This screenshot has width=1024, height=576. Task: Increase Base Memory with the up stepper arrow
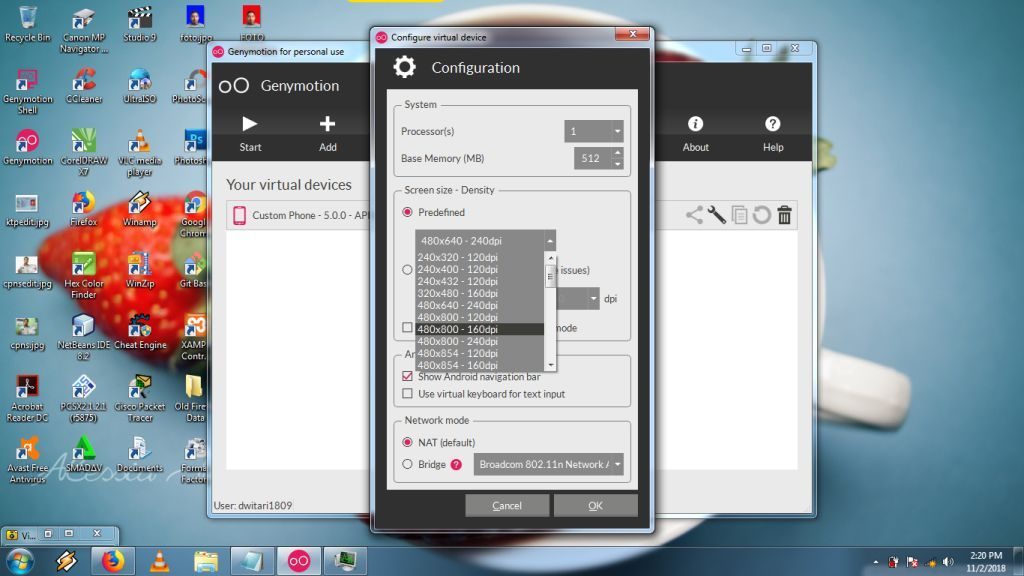(x=617, y=153)
